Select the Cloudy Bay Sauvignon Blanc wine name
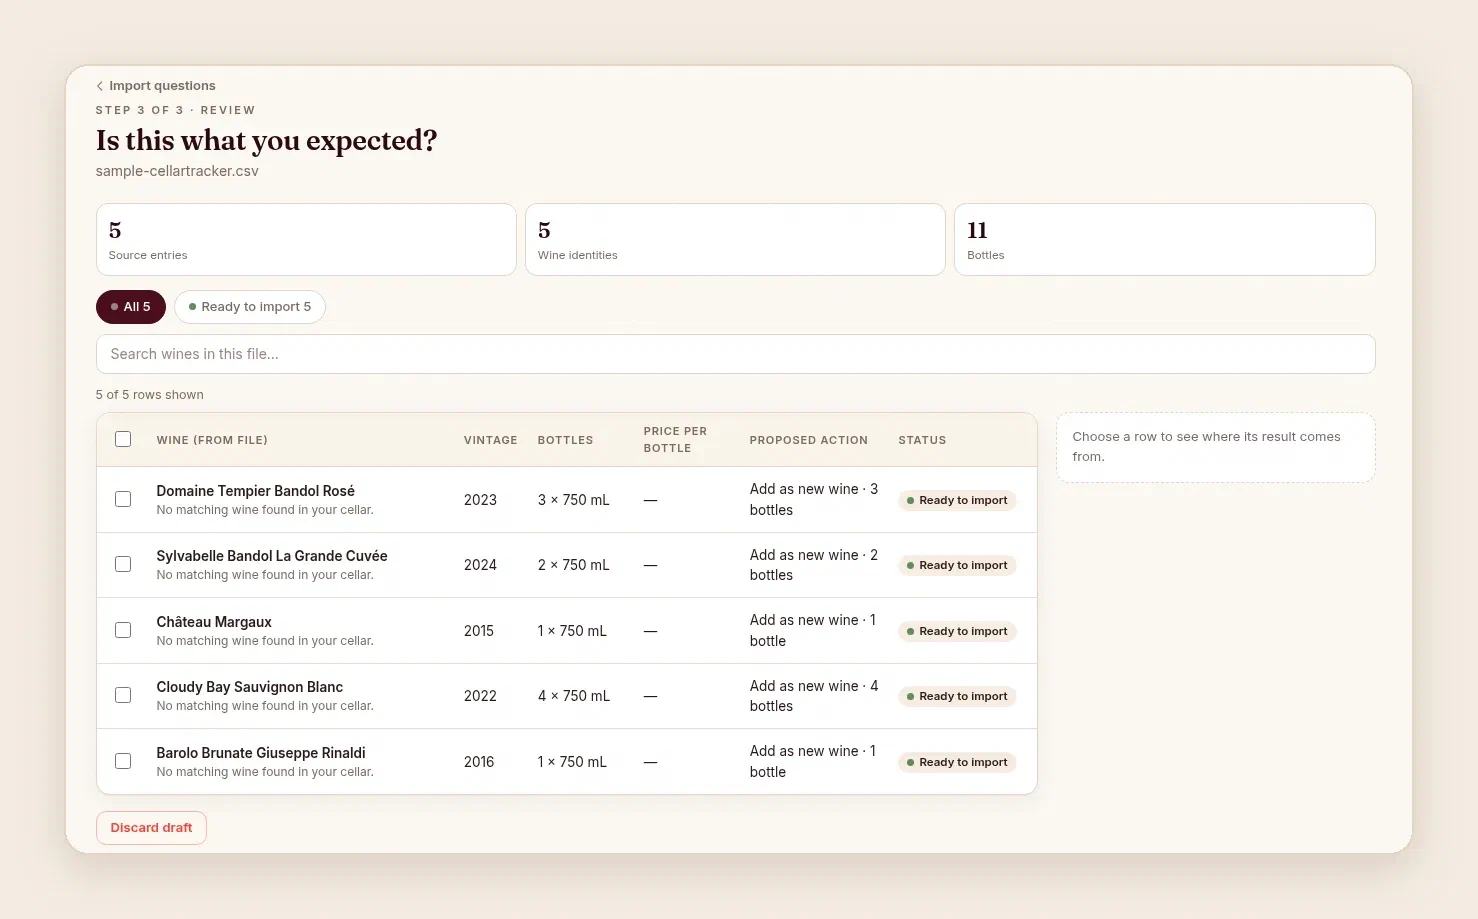 click(250, 687)
